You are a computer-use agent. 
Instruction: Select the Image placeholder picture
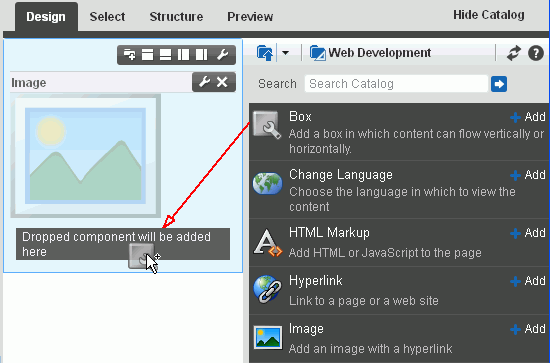[x=86, y=156]
